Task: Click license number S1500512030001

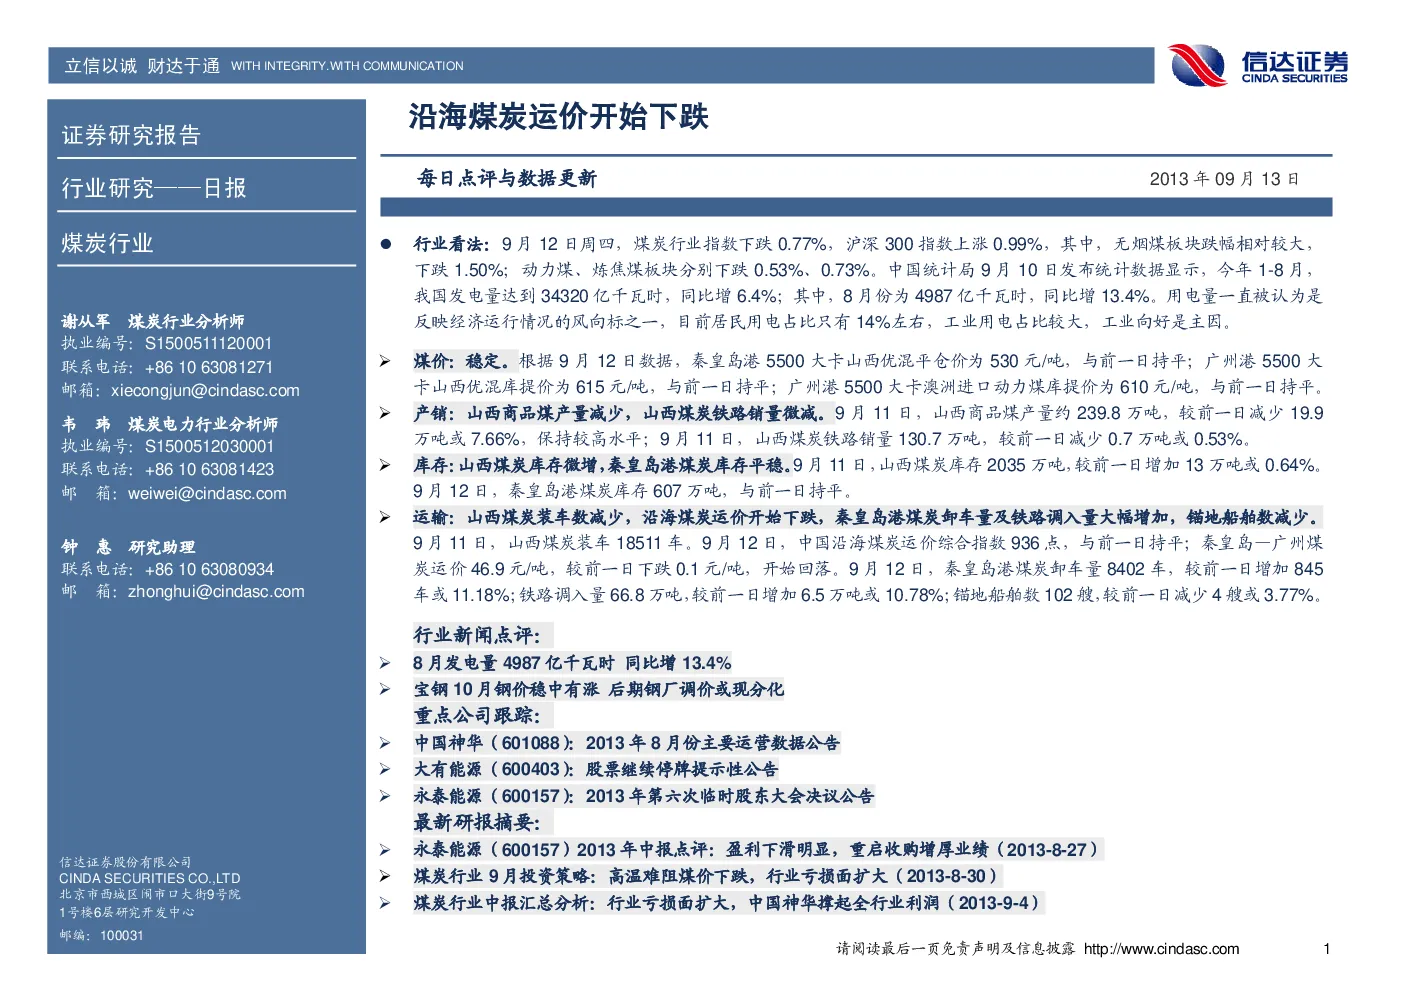Action: point(209,447)
